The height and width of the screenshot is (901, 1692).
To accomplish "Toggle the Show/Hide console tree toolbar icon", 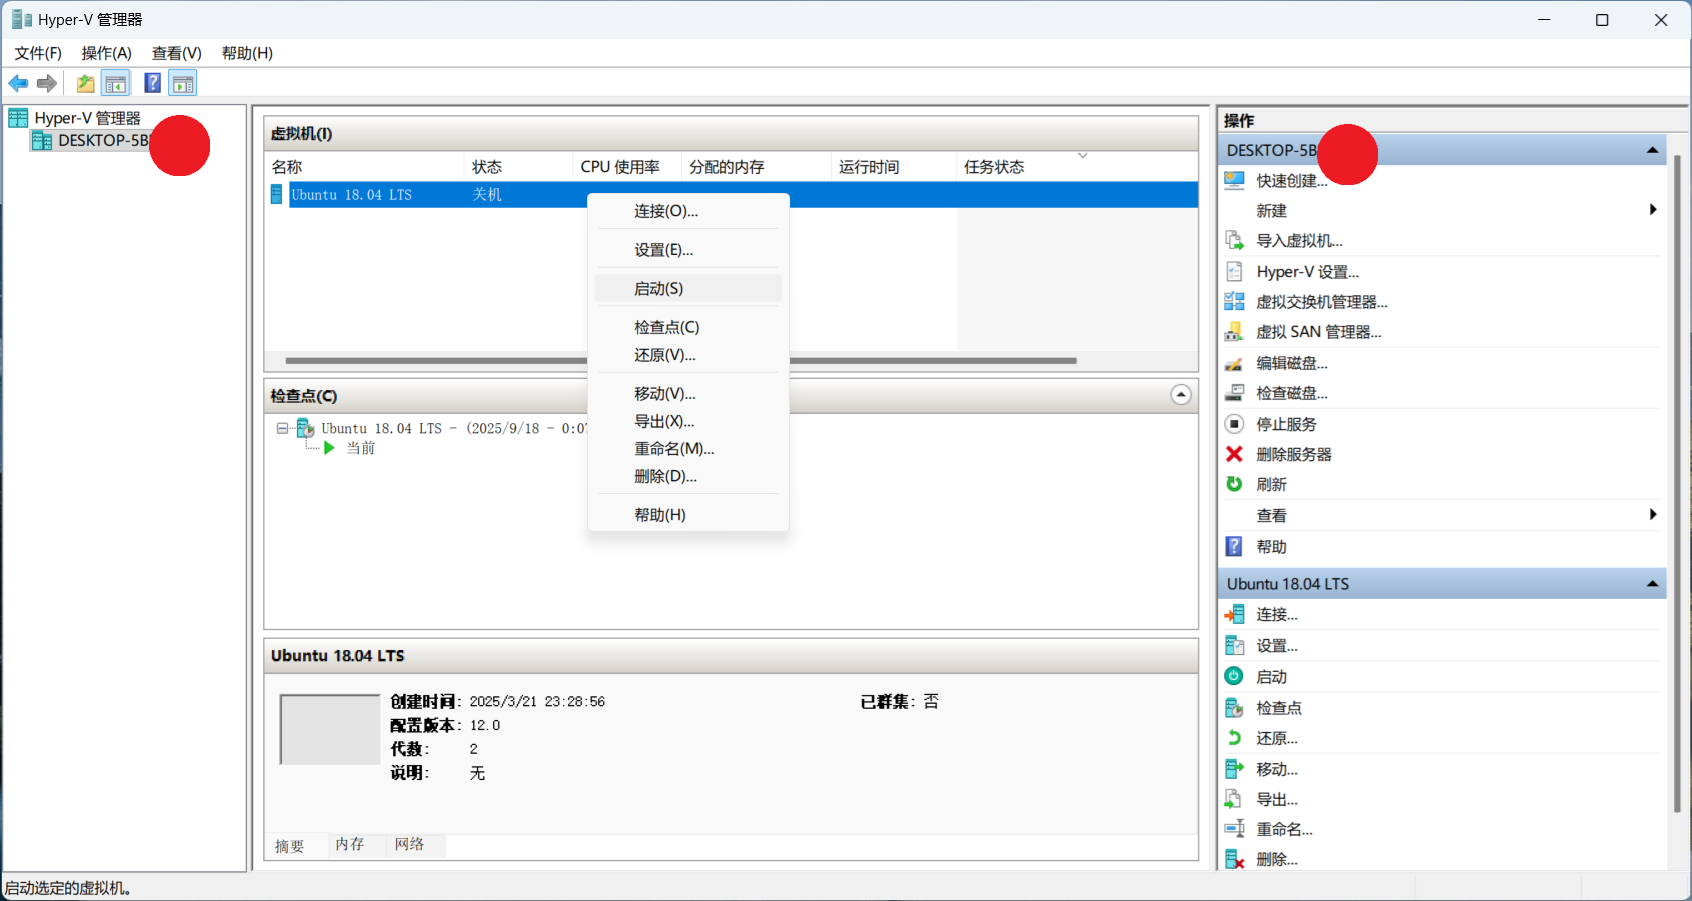I will (x=116, y=83).
